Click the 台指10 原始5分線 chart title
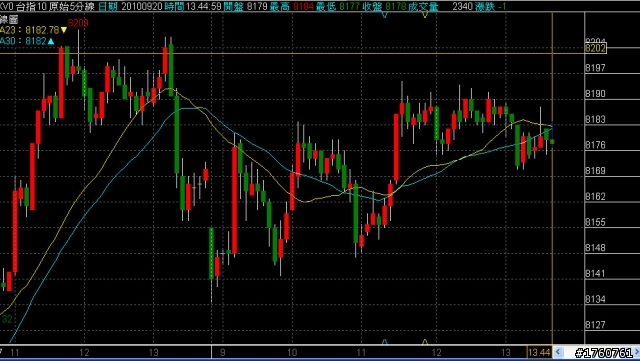 coord(56,7)
